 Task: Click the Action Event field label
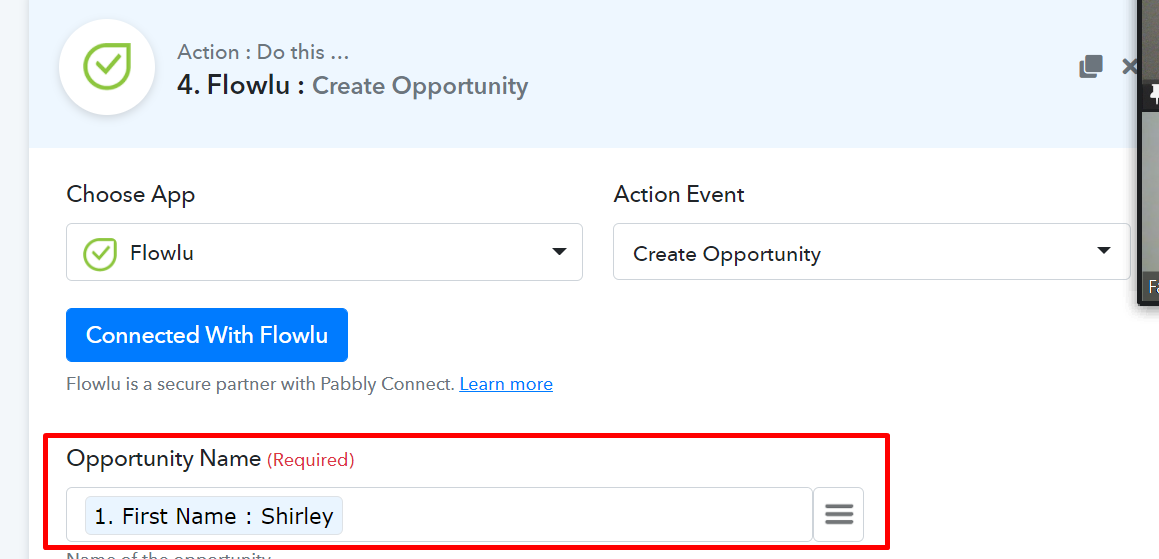pos(679,194)
